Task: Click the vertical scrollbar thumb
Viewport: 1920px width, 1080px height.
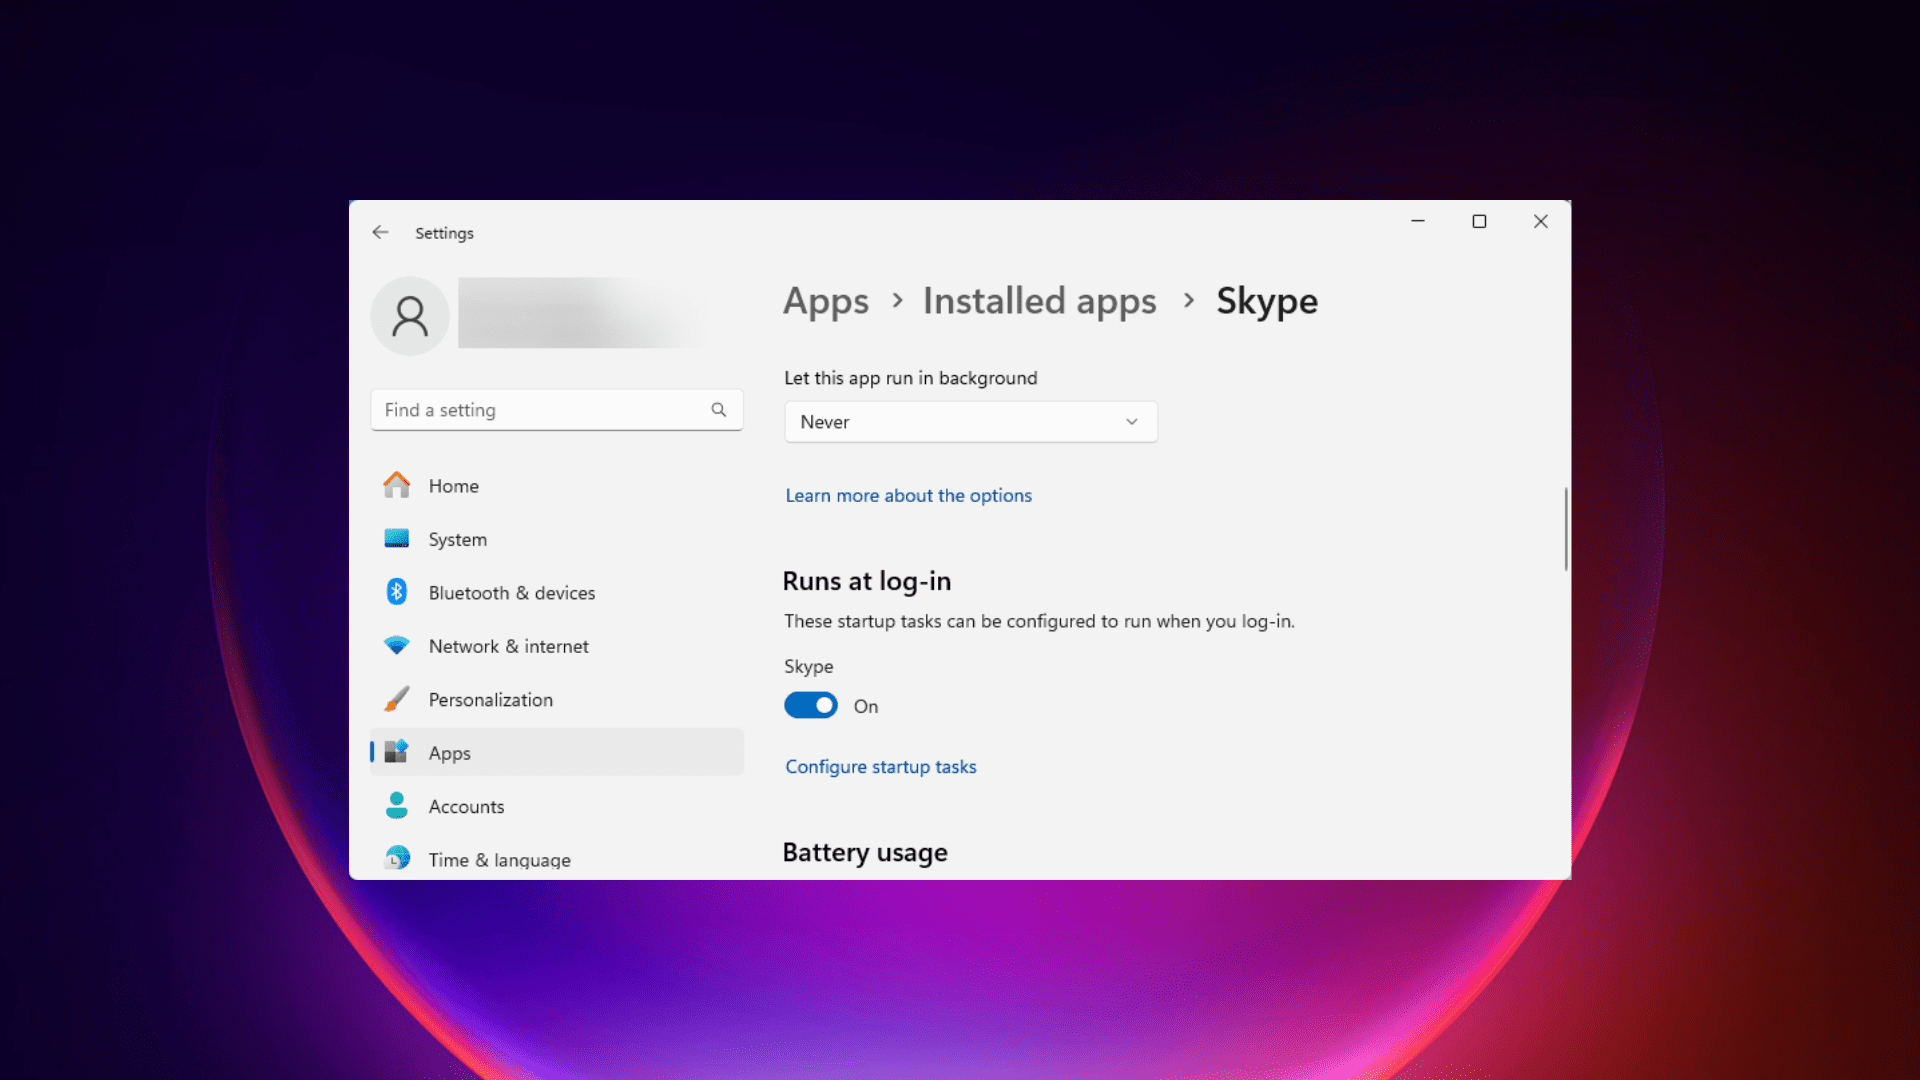Action: click(x=1566, y=530)
